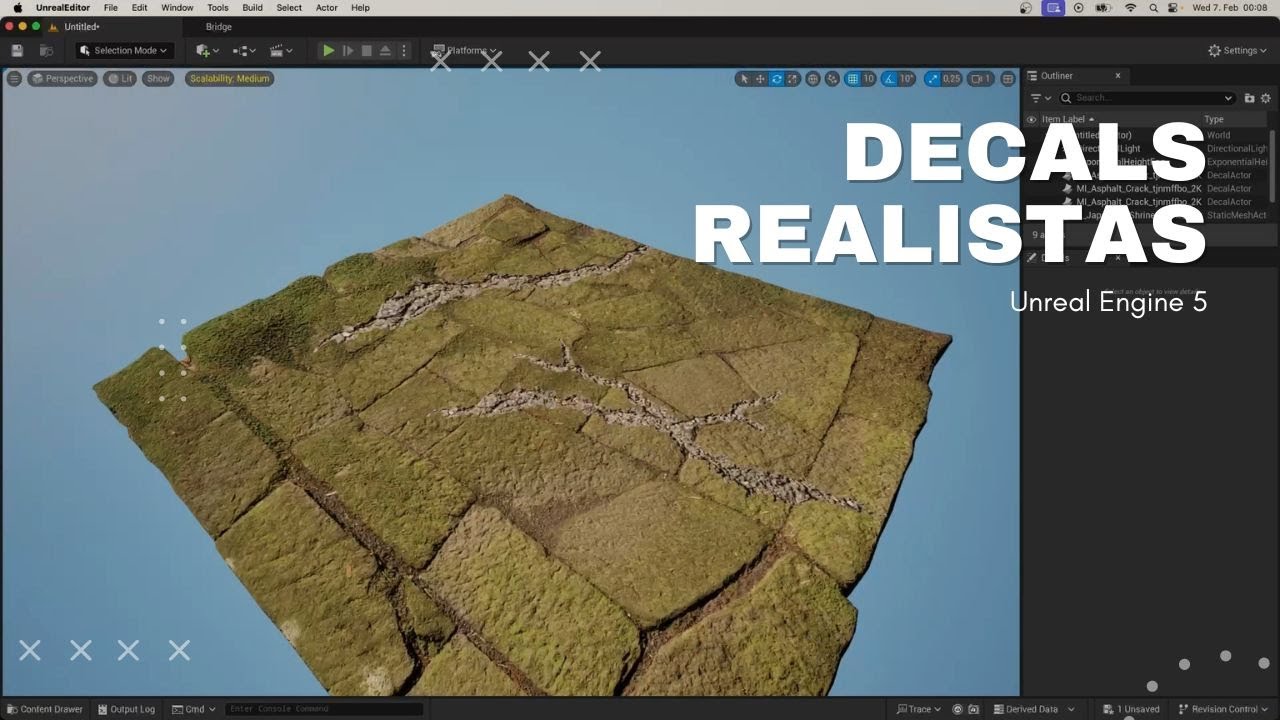Open the Content Drawer
Viewport: 1280px width, 720px height.
click(45, 709)
